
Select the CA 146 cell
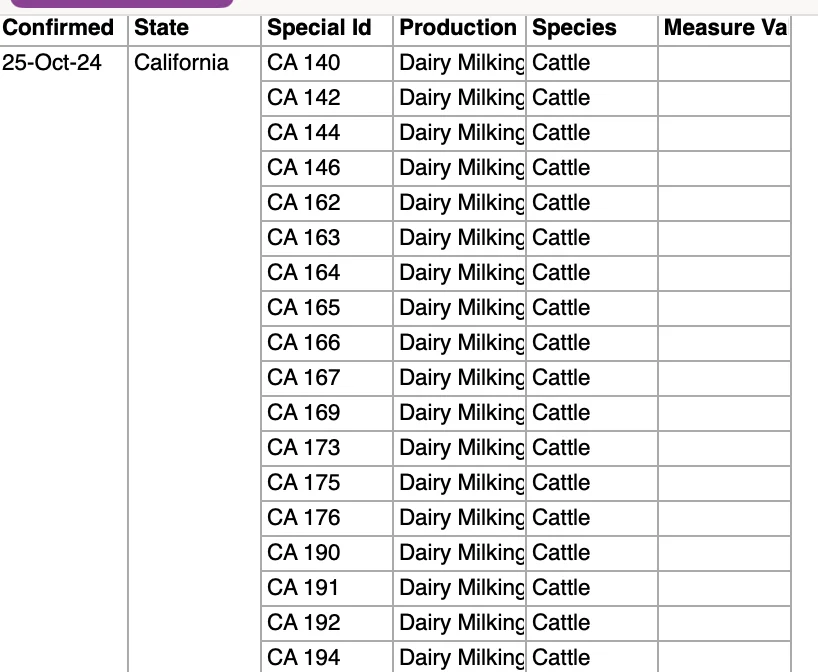327,168
